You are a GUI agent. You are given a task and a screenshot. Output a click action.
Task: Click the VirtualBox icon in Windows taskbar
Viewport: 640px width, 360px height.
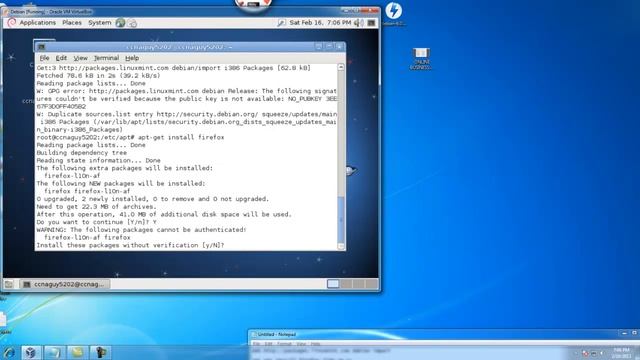point(31,352)
